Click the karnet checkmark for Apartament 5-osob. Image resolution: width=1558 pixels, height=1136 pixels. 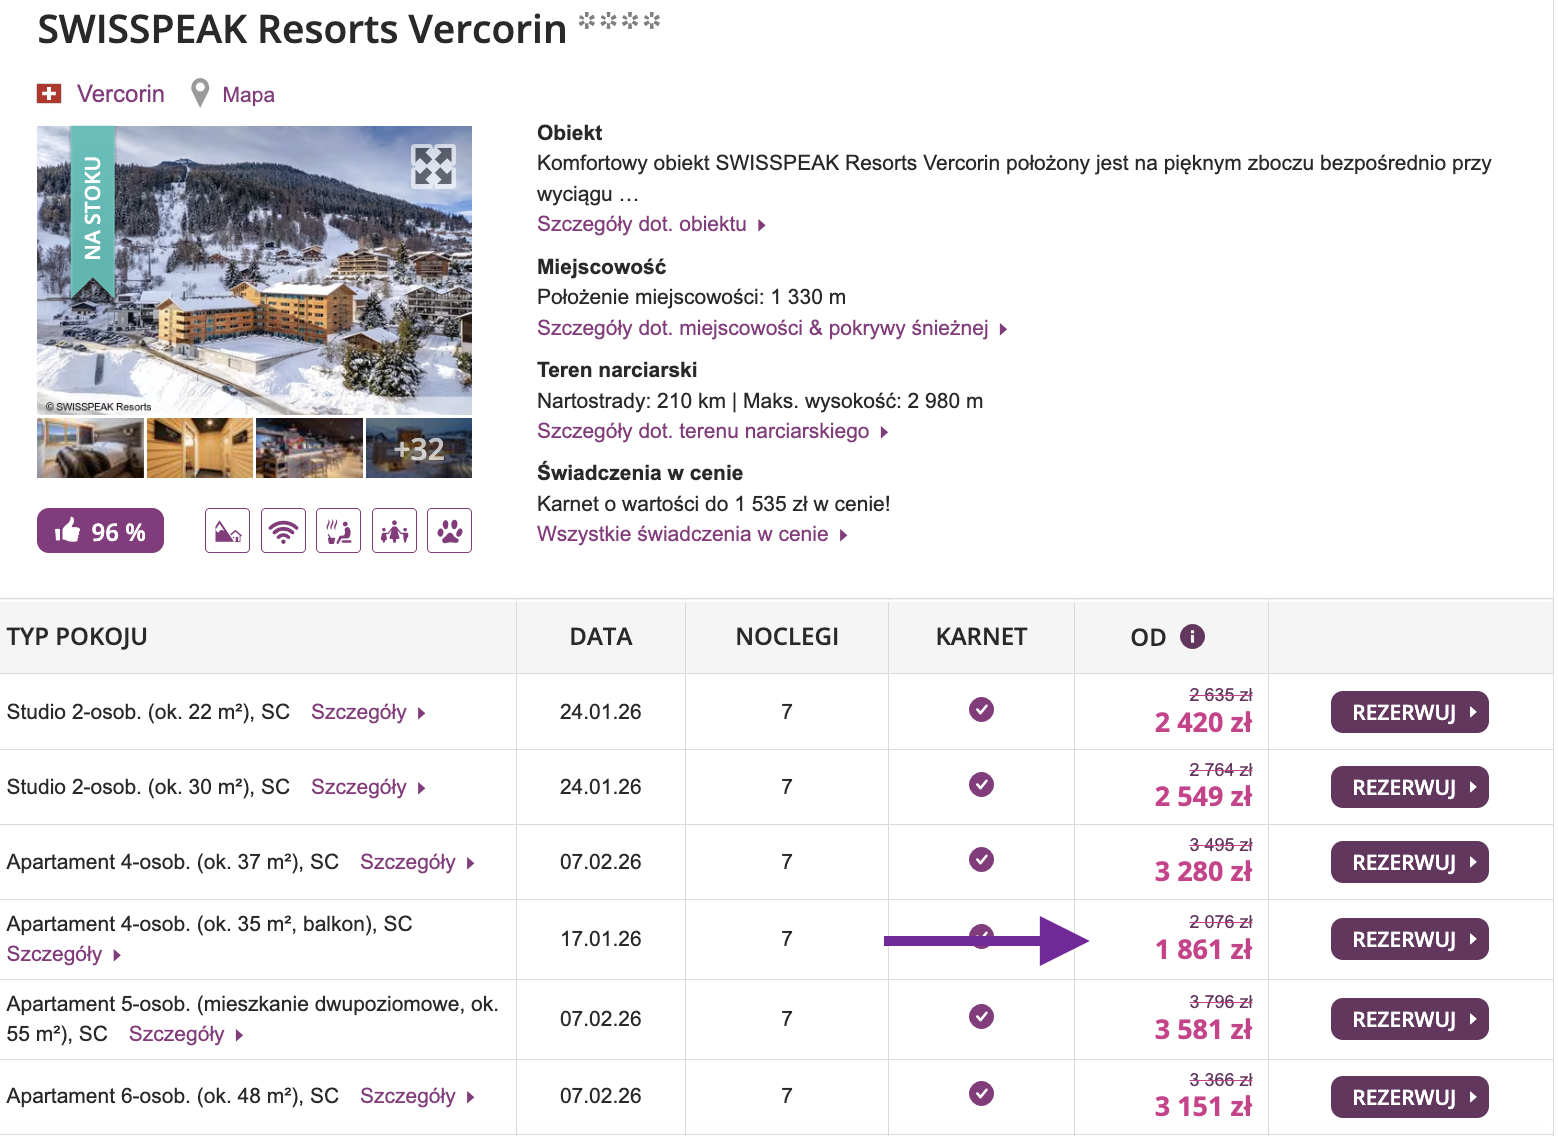point(981,1018)
